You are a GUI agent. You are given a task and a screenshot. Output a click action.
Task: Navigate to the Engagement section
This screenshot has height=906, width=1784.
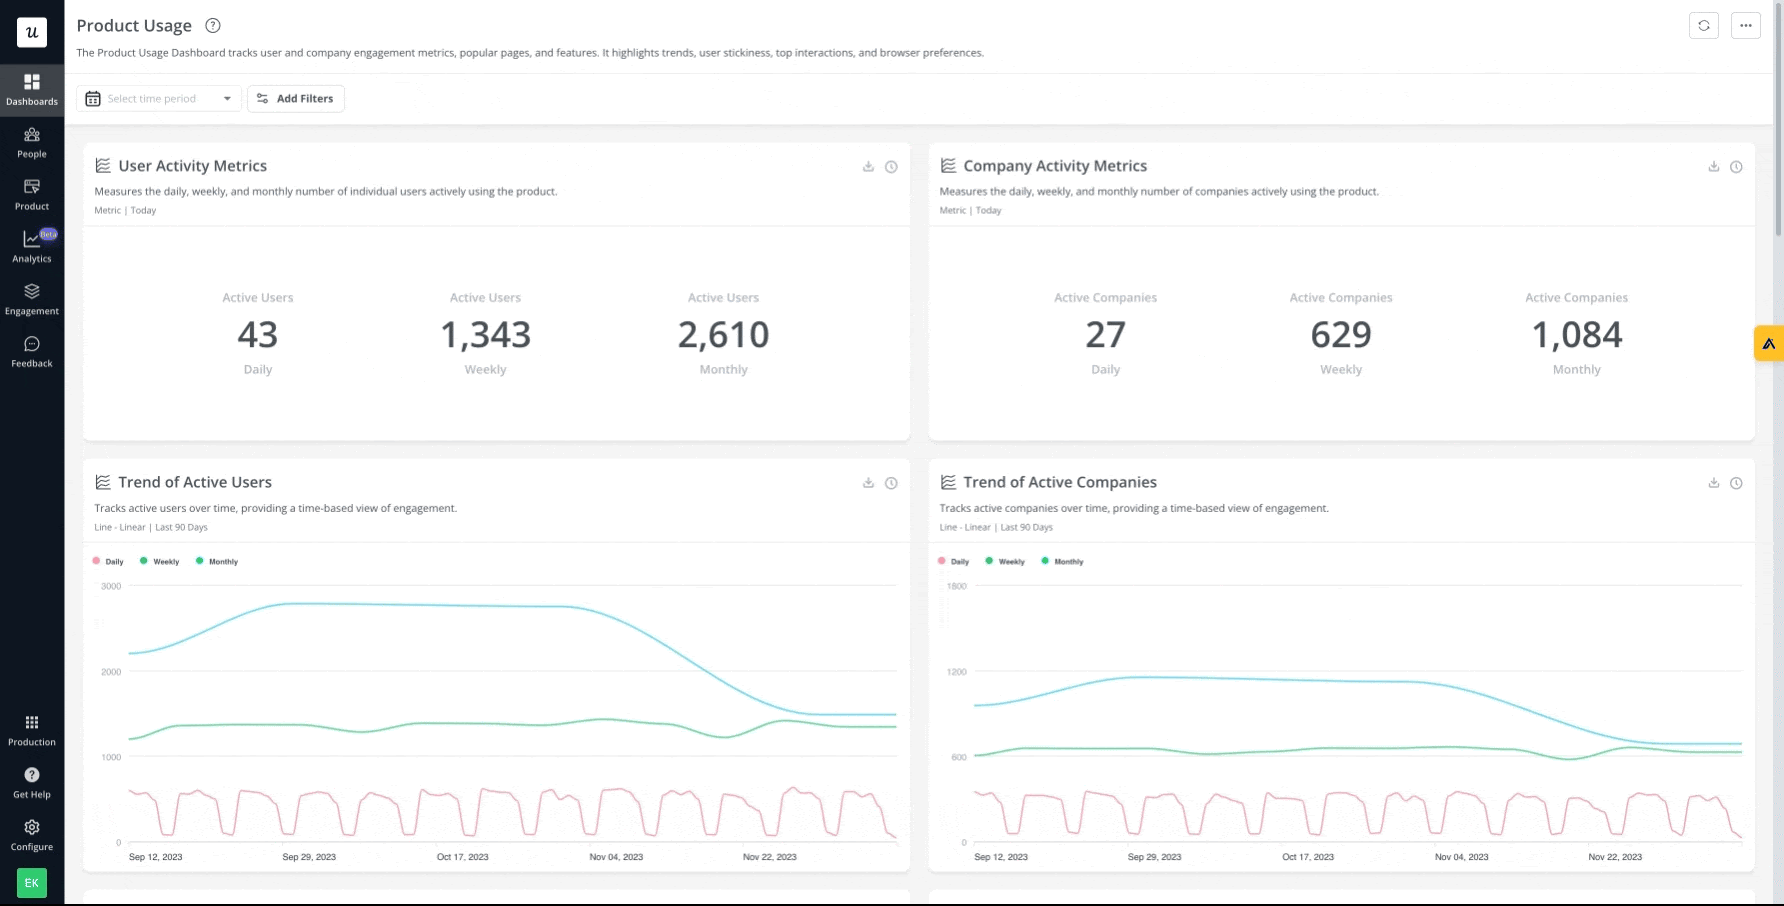(32, 298)
